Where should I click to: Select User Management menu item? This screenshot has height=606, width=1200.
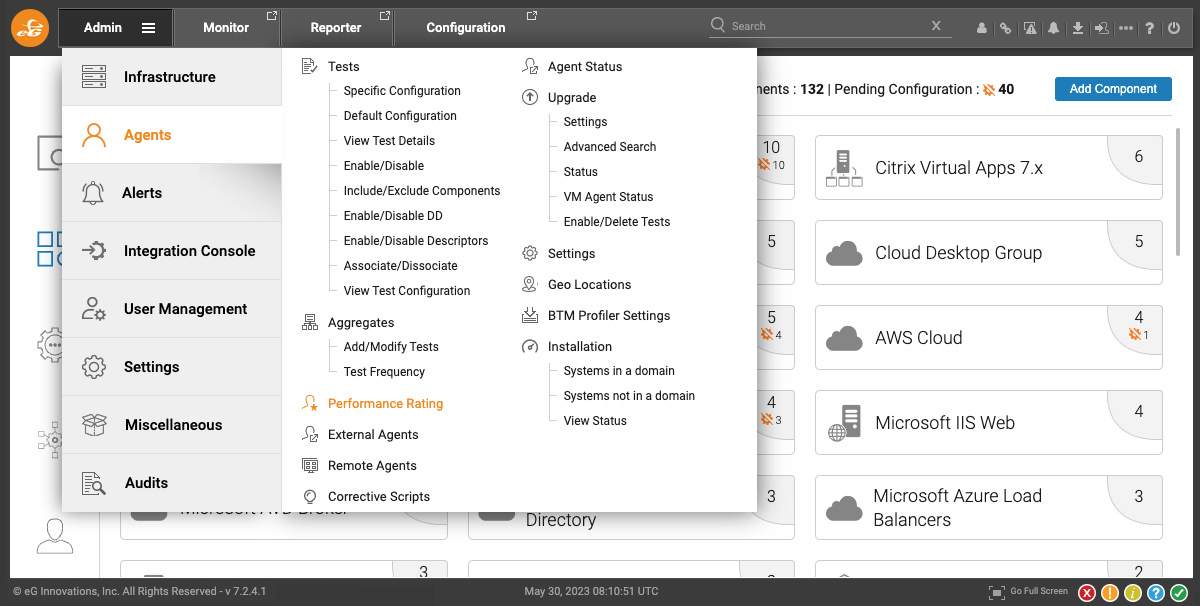point(171,309)
